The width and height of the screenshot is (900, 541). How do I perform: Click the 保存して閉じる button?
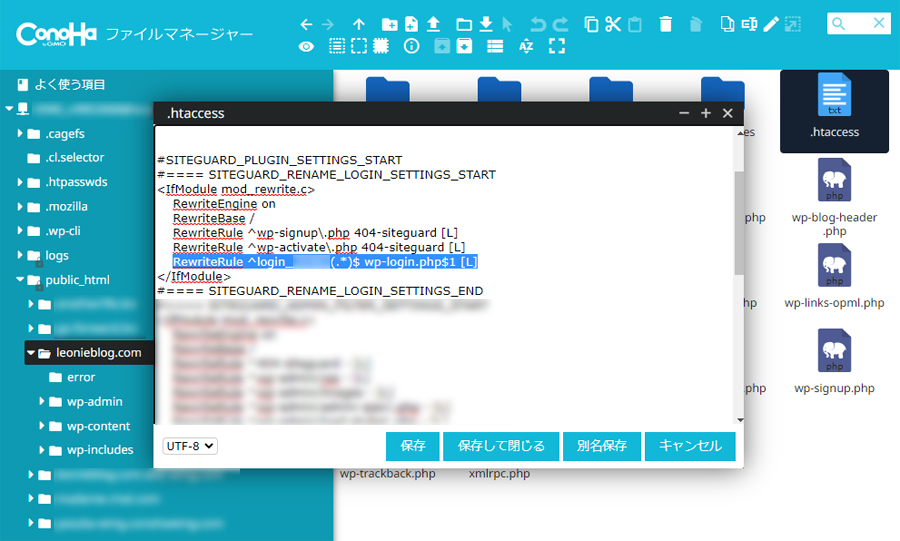click(x=501, y=446)
